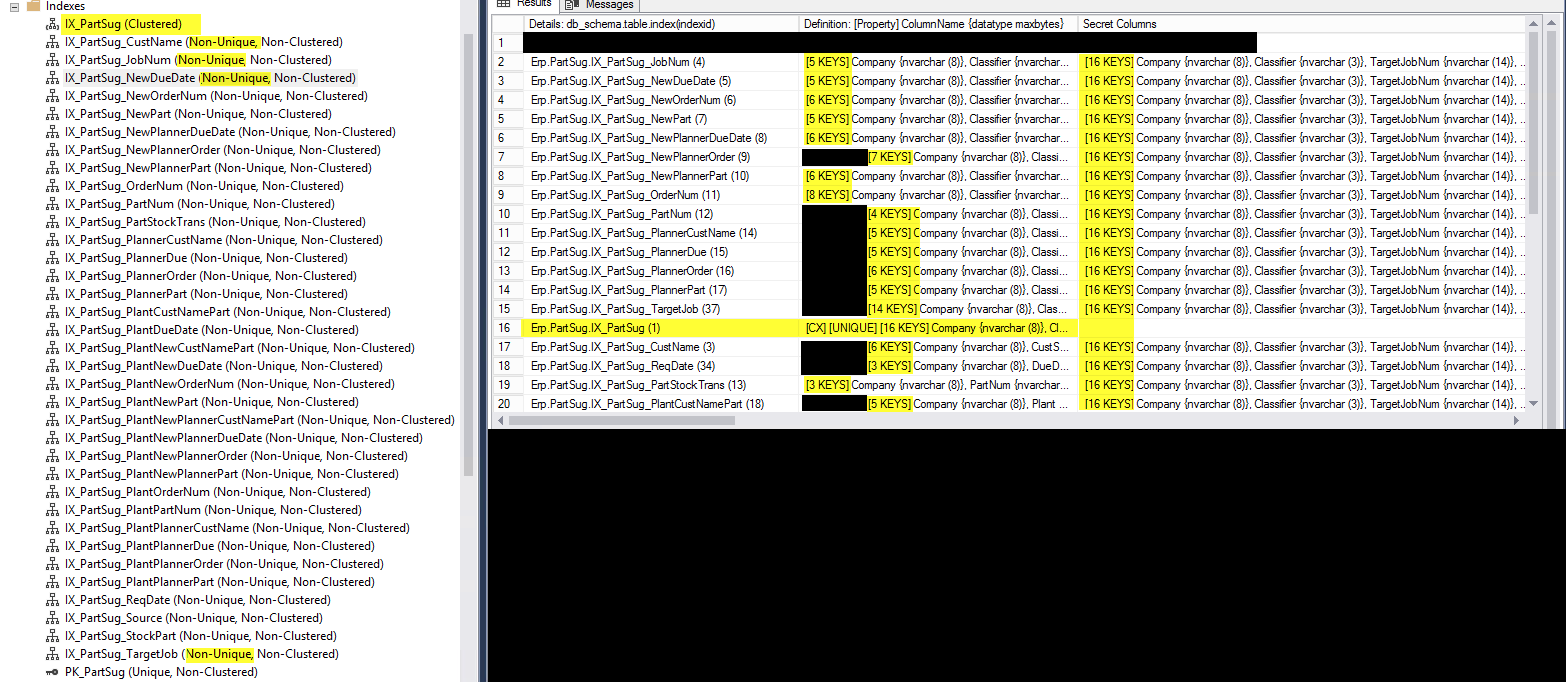Select [CX] [UNIQUE] [16 KEYS] definition cell
The image size is (1566, 682).
click(x=938, y=328)
